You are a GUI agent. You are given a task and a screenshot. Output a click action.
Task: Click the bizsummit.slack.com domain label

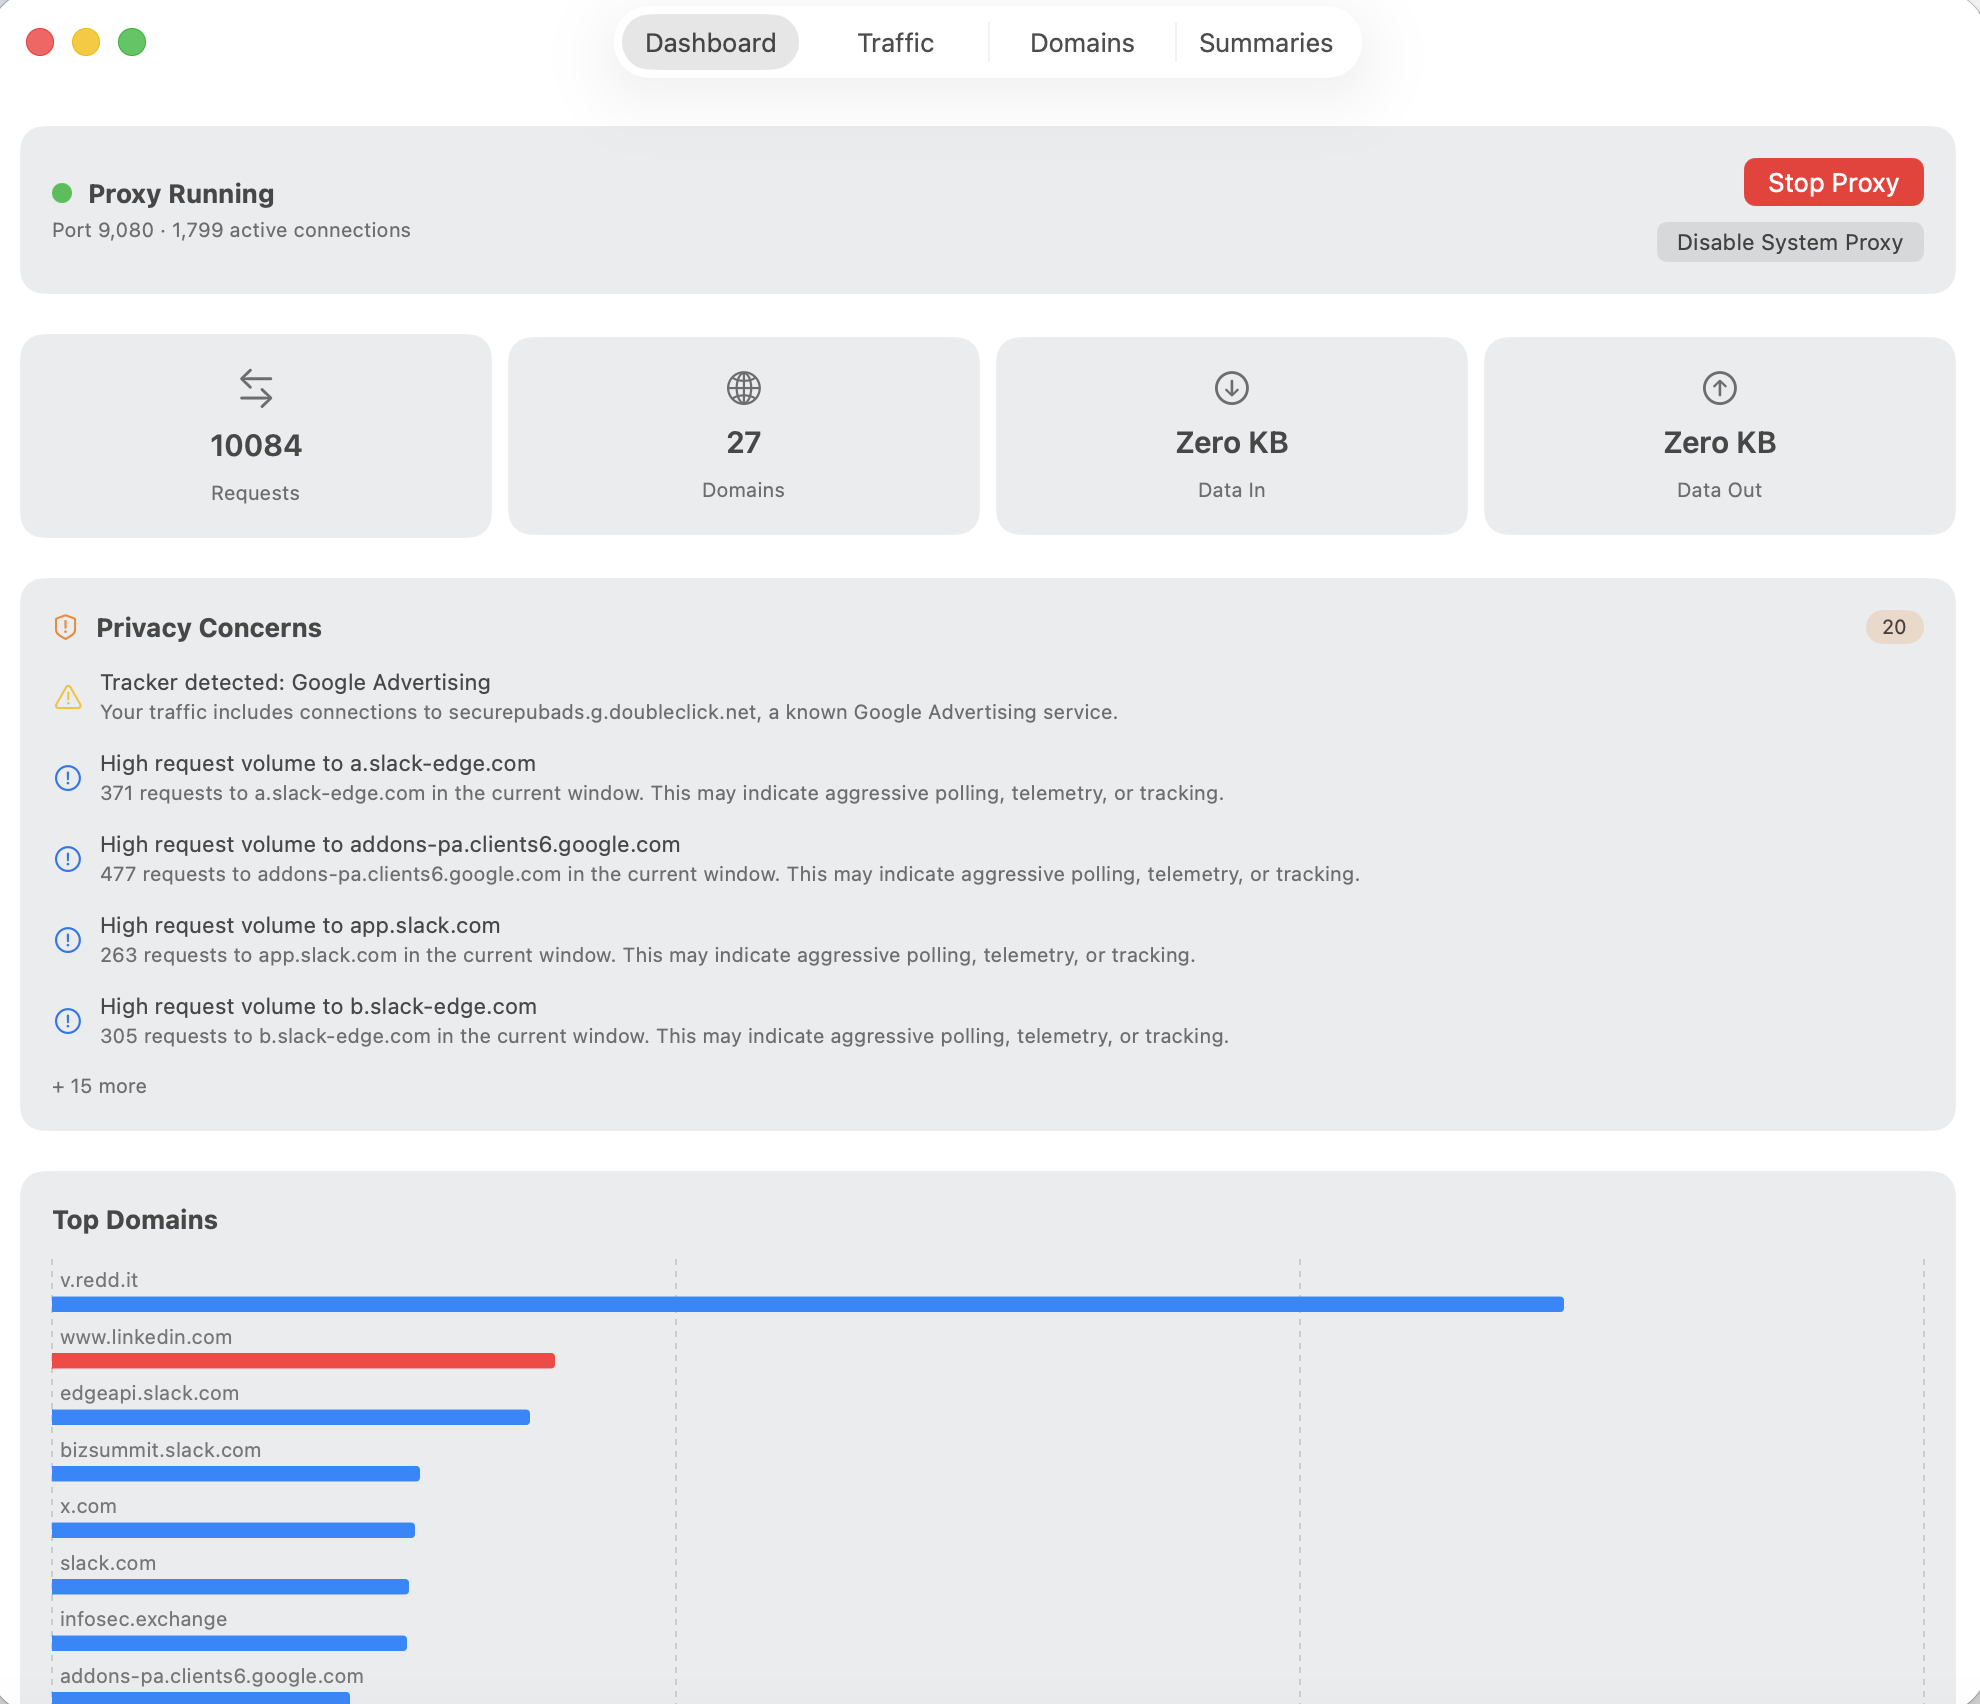coord(160,1450)
